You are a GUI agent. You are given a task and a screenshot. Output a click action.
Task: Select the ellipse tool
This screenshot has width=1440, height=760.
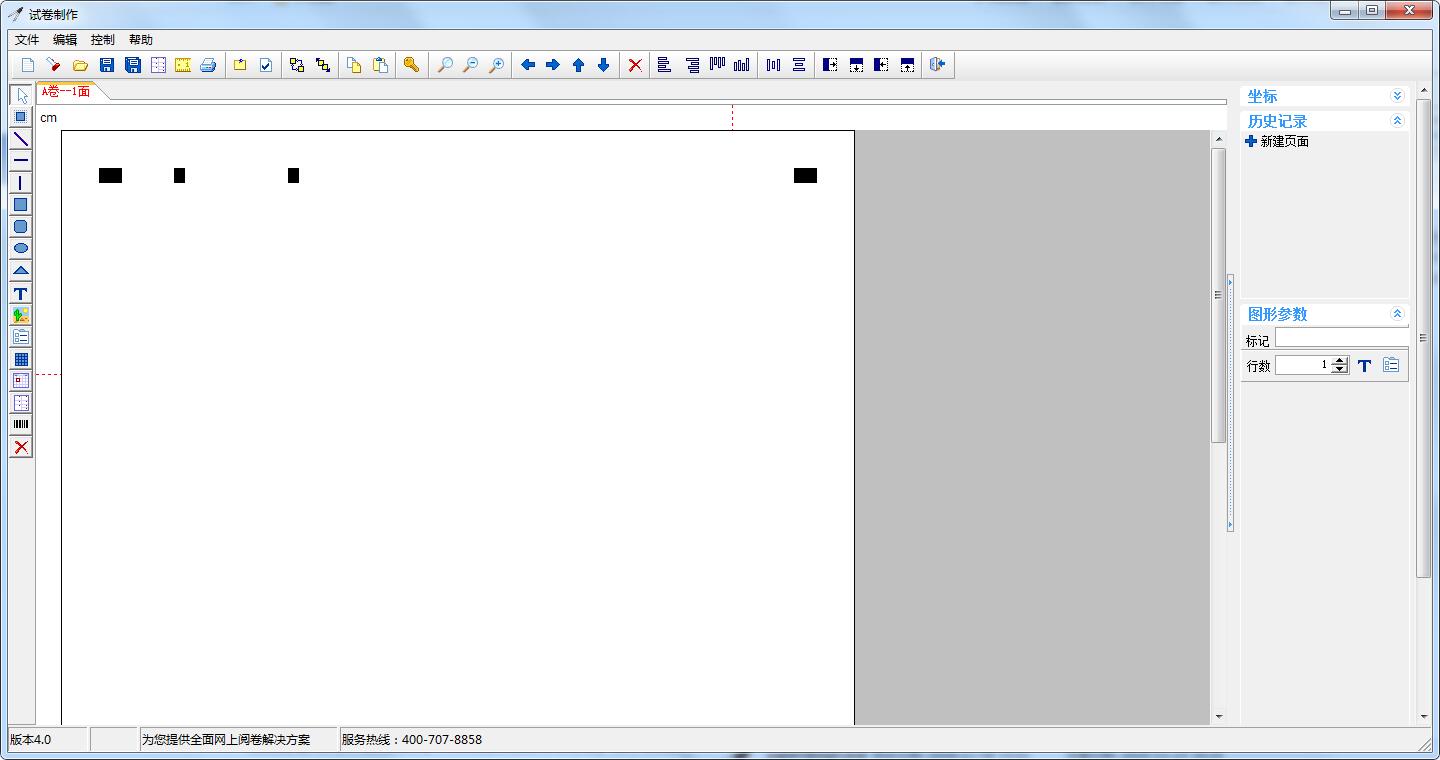[x=21, y=249]
